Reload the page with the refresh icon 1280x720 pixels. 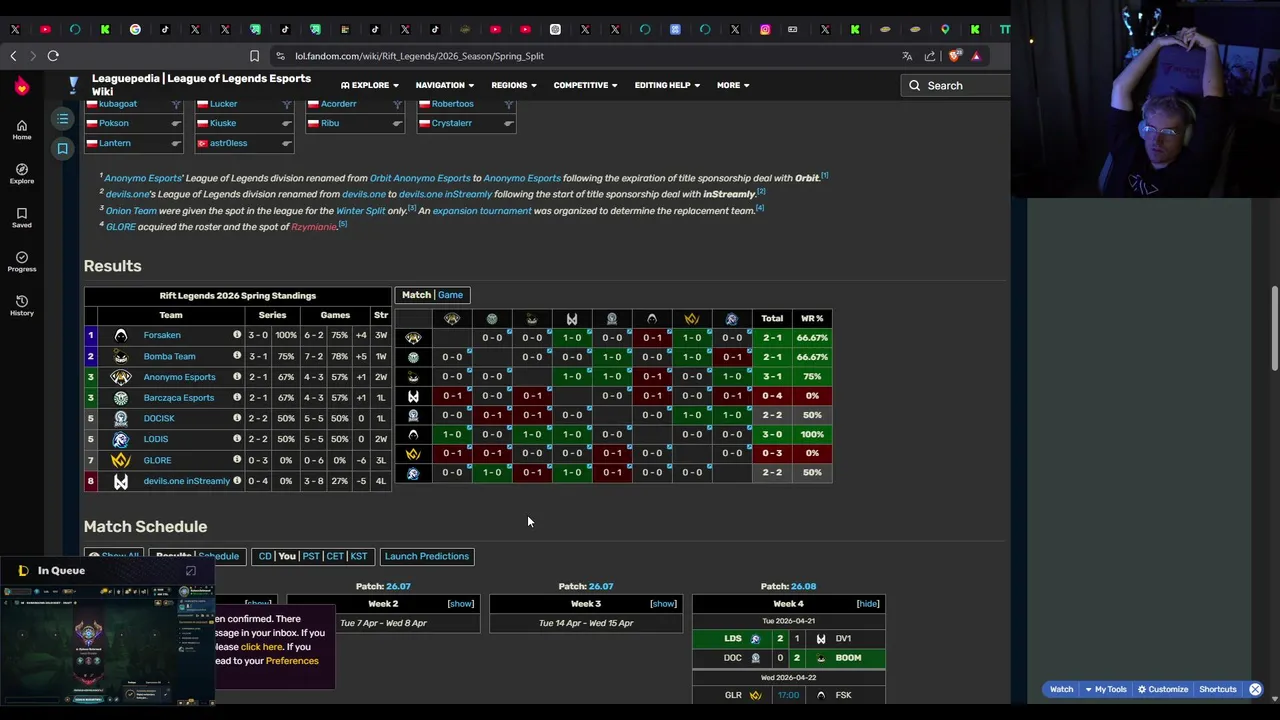(x=53, y=56)
